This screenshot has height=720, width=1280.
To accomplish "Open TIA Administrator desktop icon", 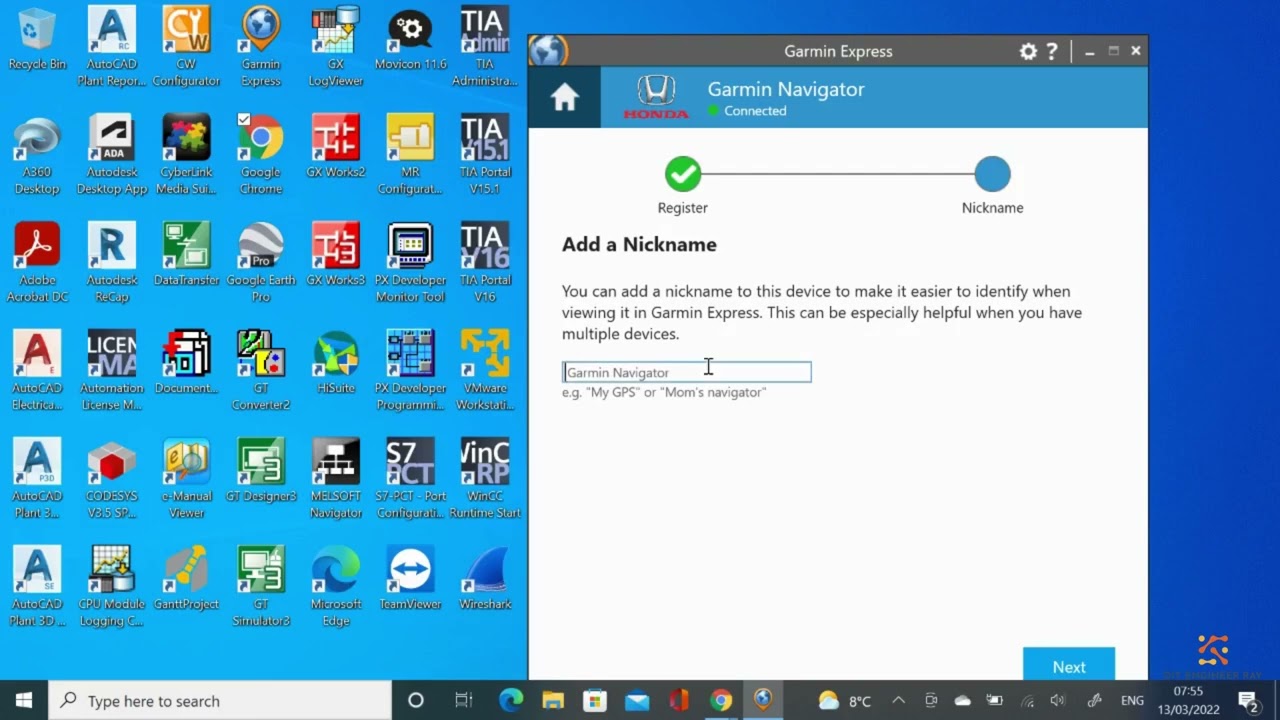I will pos(485,47).
